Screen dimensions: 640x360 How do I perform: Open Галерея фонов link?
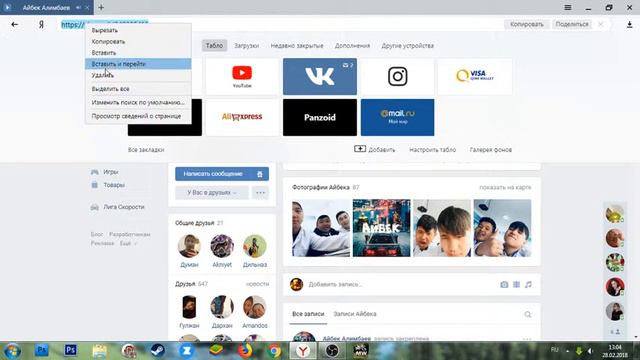[x=491, y=150]
